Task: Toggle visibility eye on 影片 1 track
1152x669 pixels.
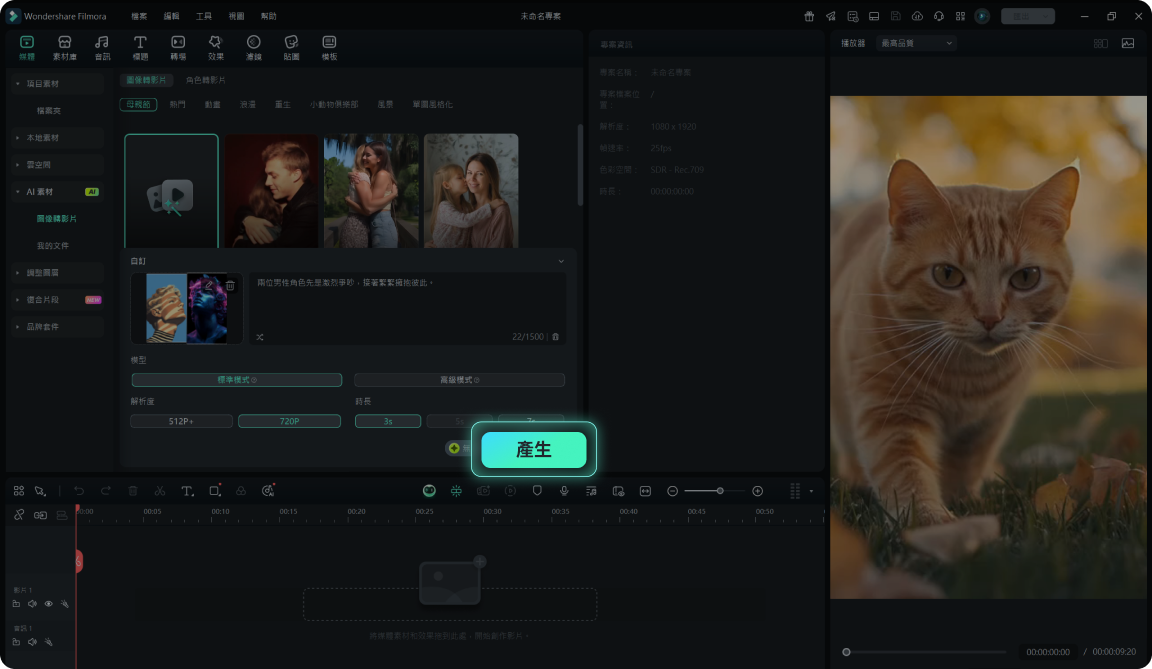Action: pos(48,604)
